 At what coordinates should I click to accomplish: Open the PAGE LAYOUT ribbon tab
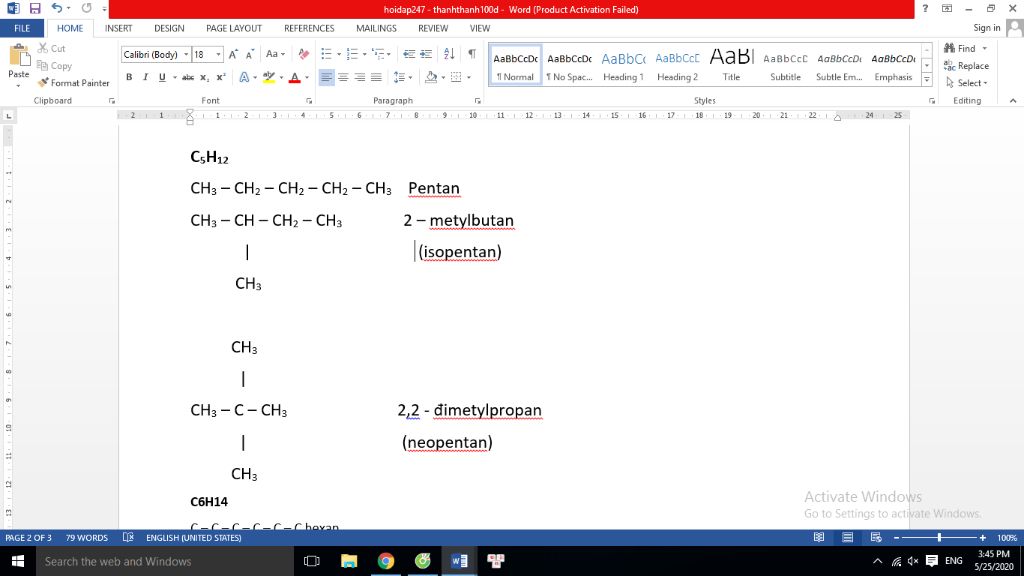pos(233,28)
